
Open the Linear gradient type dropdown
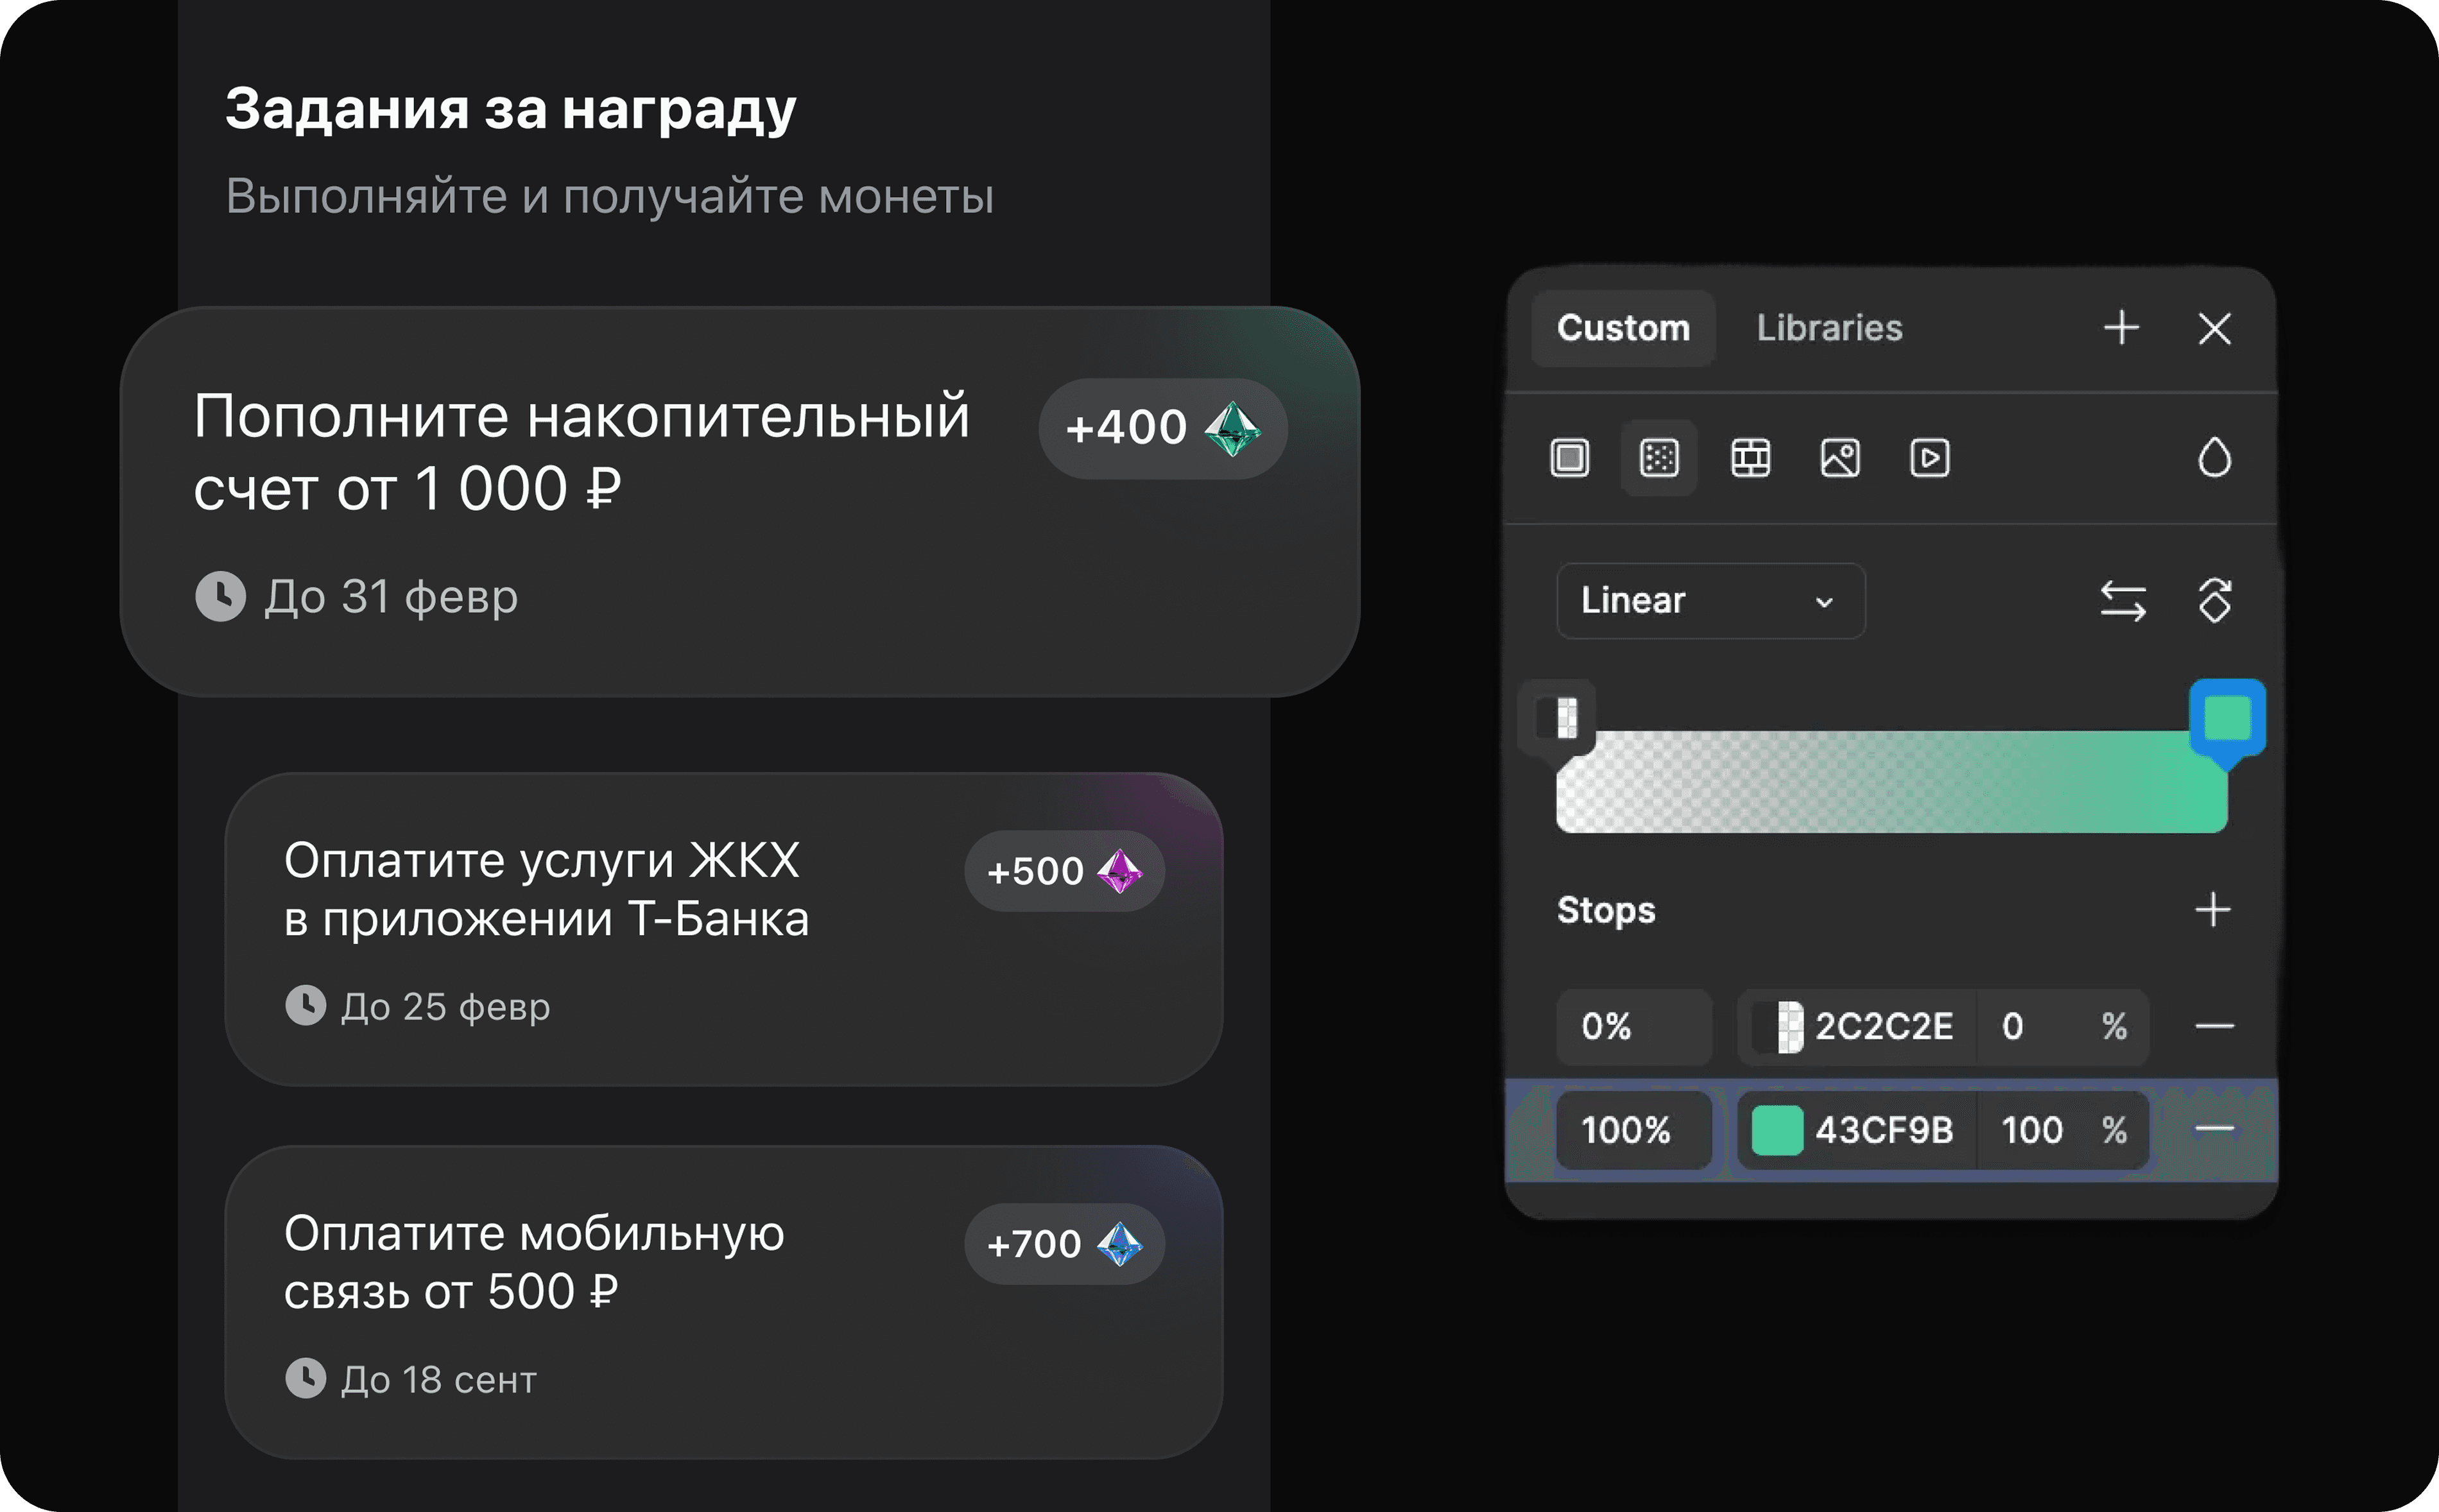point(1710,601)
